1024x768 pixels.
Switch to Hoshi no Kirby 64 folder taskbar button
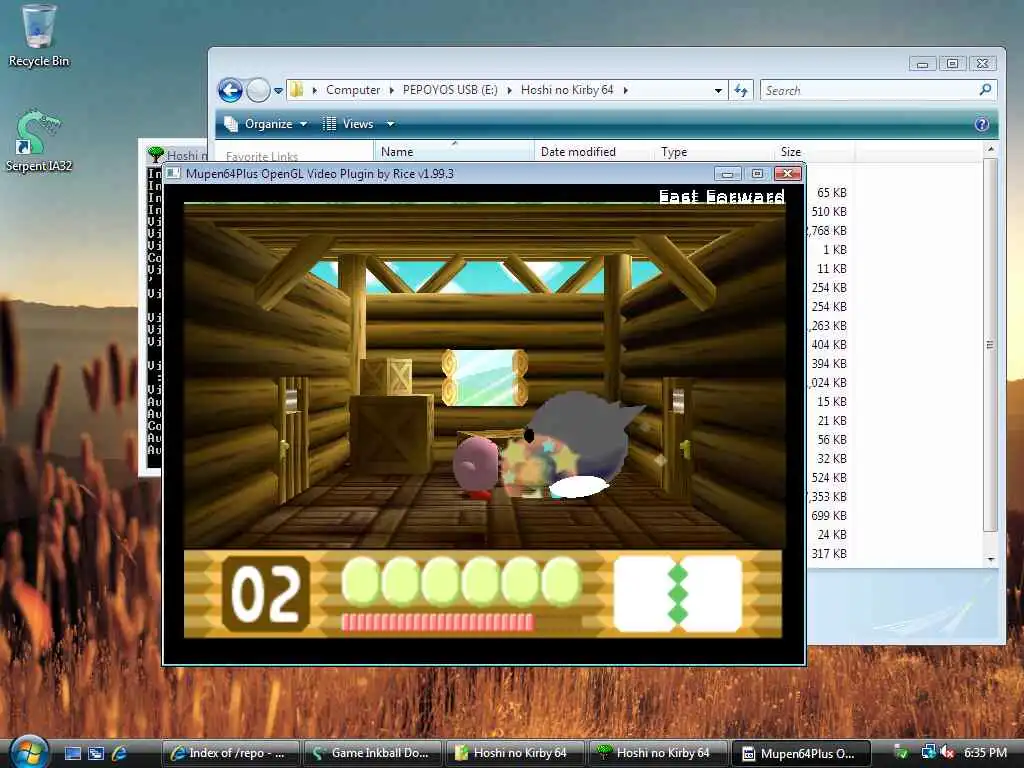(516, 753)
